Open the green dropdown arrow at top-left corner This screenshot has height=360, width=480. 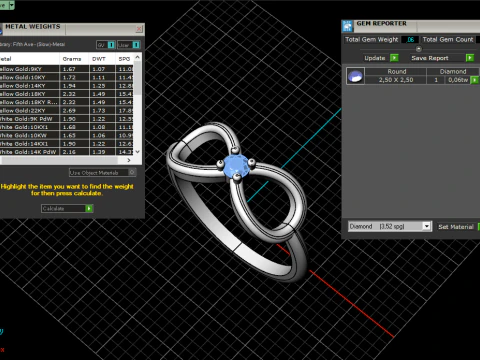point(11,5)
